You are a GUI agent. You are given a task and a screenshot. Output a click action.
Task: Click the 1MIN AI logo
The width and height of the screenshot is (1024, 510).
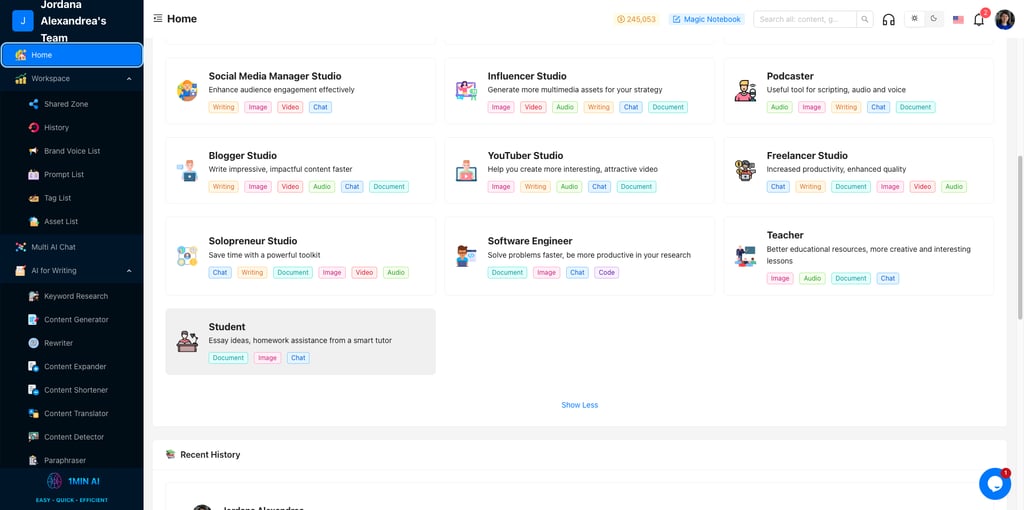coord(72,482)
